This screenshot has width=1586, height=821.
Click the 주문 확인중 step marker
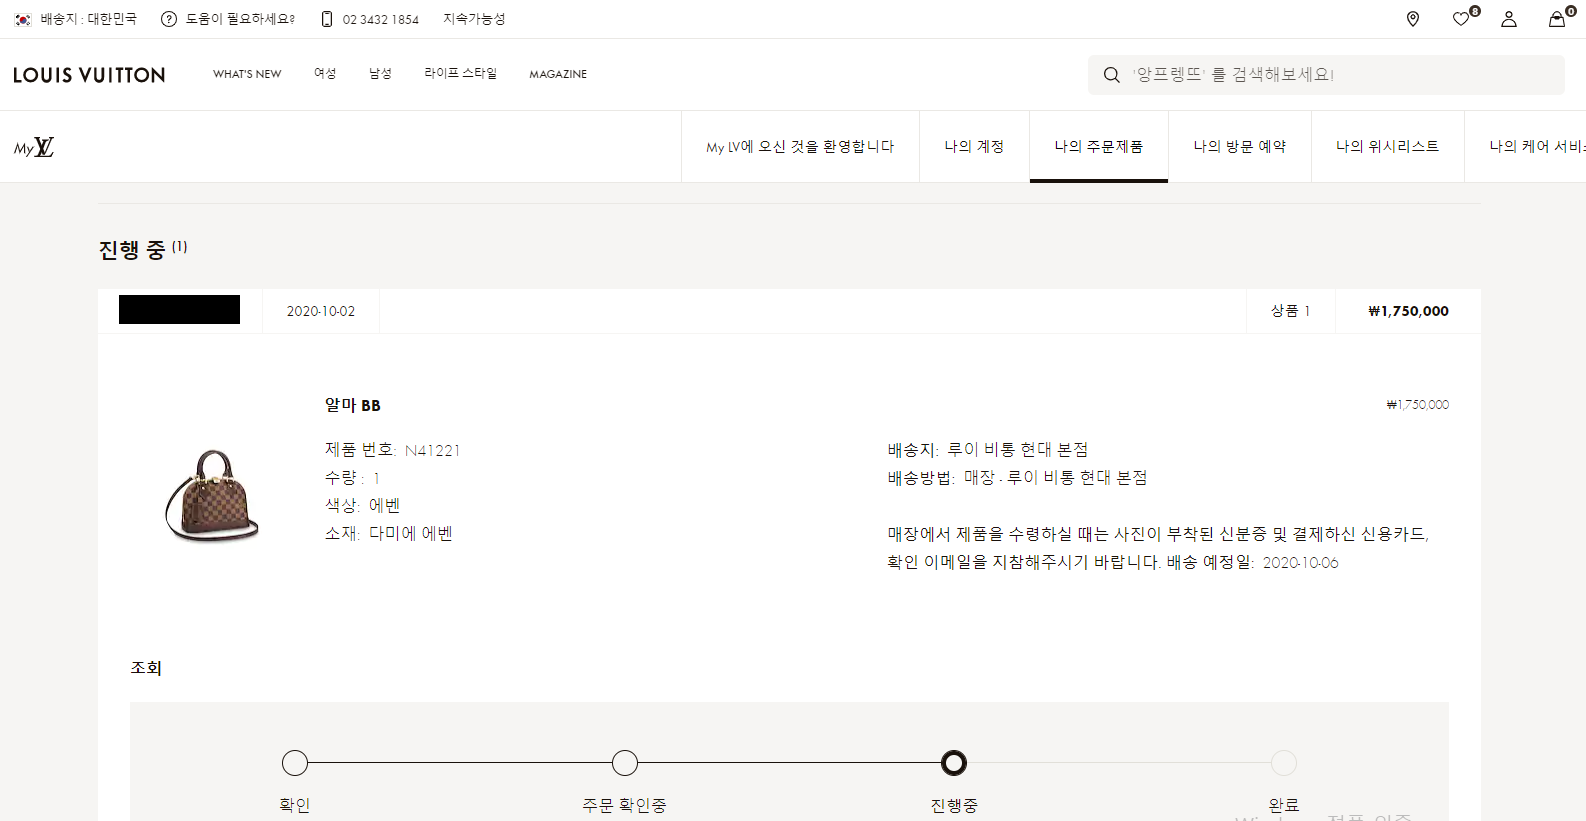pos(625,763)
